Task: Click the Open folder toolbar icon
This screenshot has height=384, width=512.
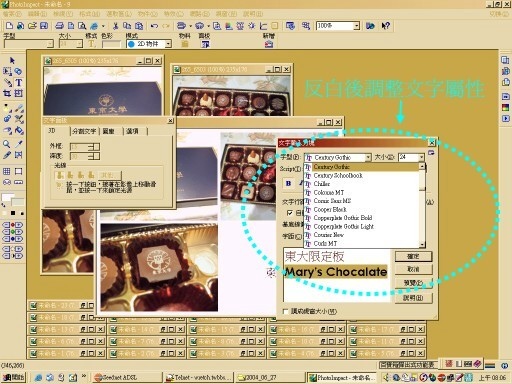Action: click(x=32, y=26)
